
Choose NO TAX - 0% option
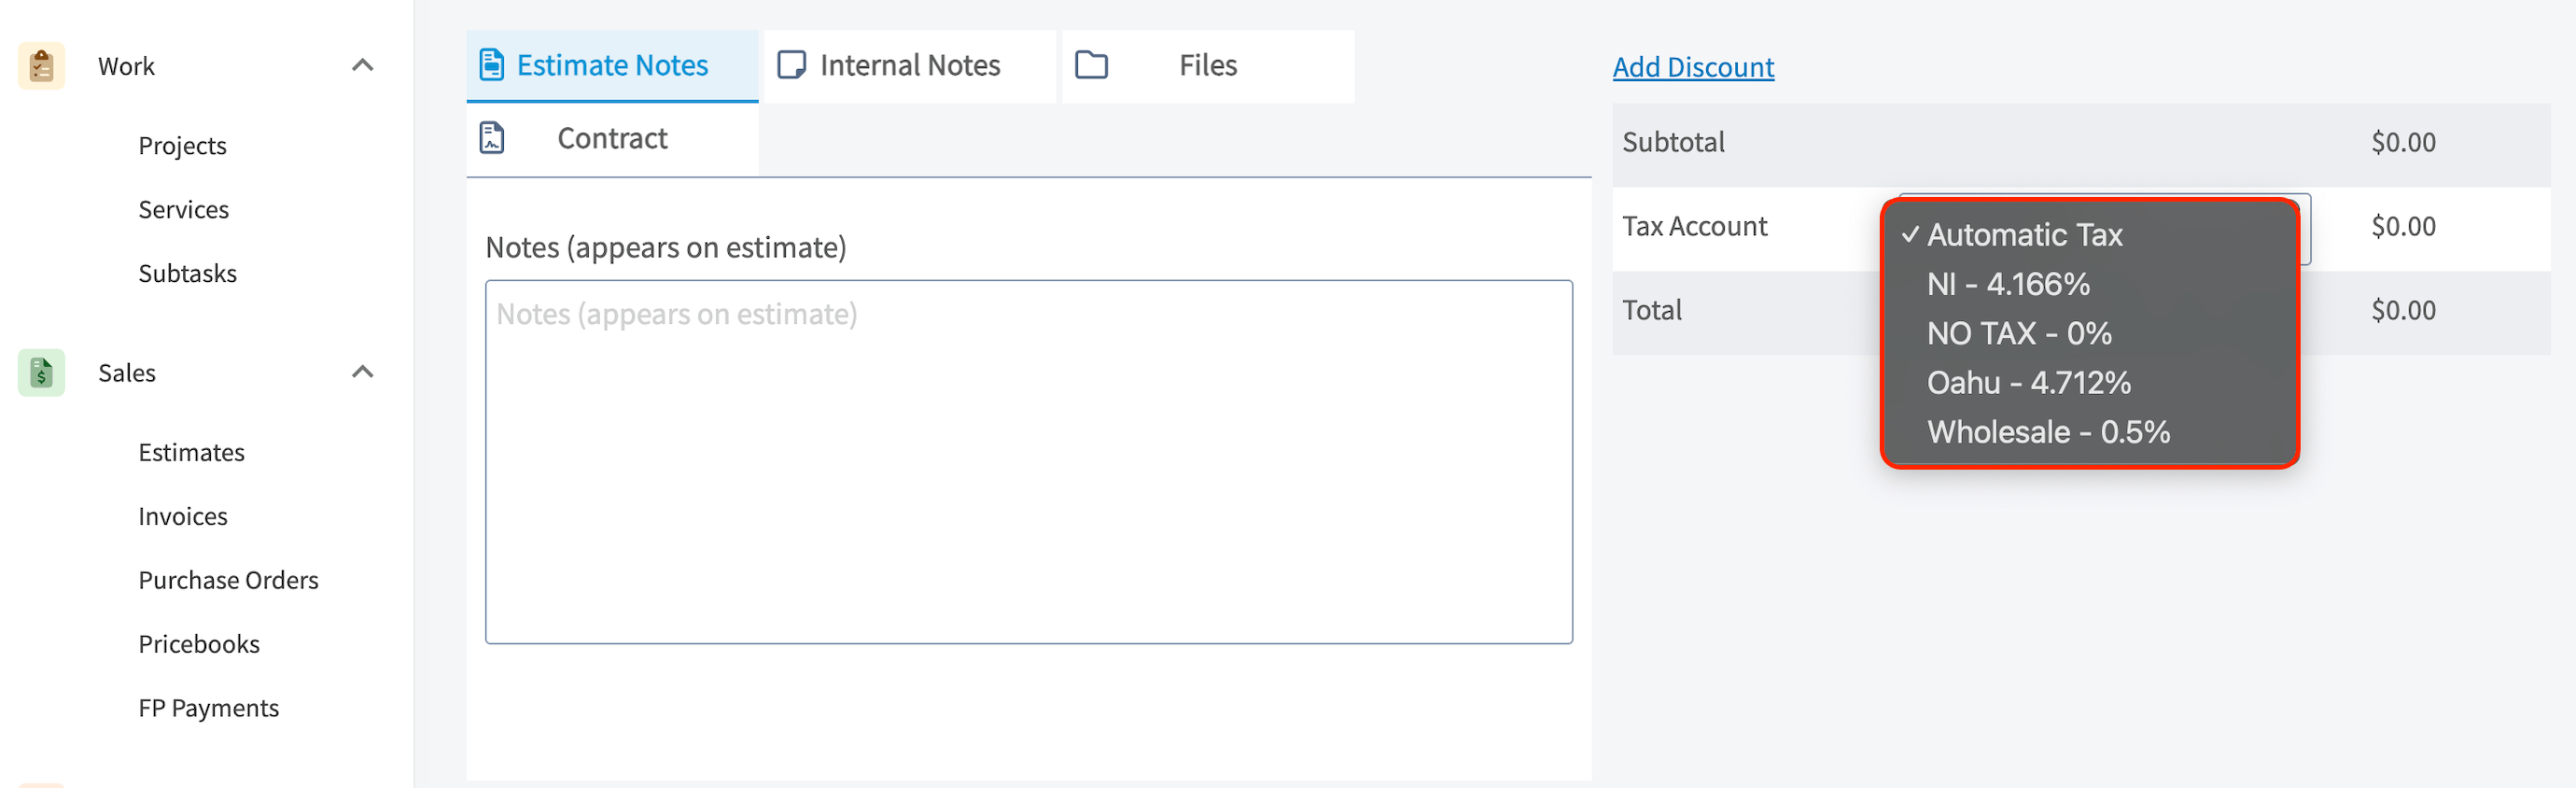click(x=2088, y=333)
